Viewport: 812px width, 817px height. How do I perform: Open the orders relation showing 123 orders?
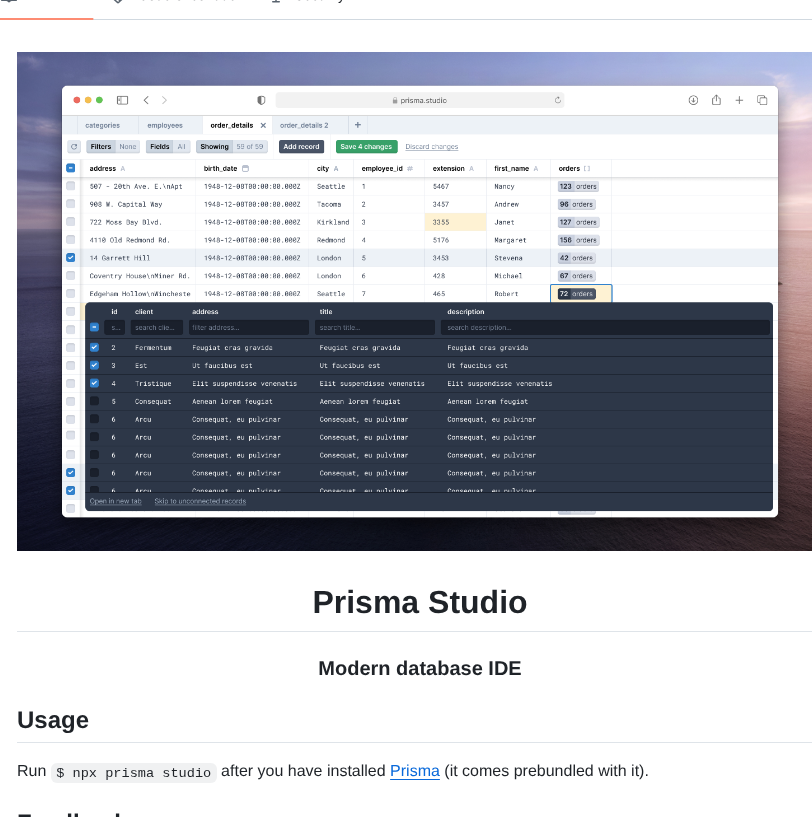[x=578, y=186]
